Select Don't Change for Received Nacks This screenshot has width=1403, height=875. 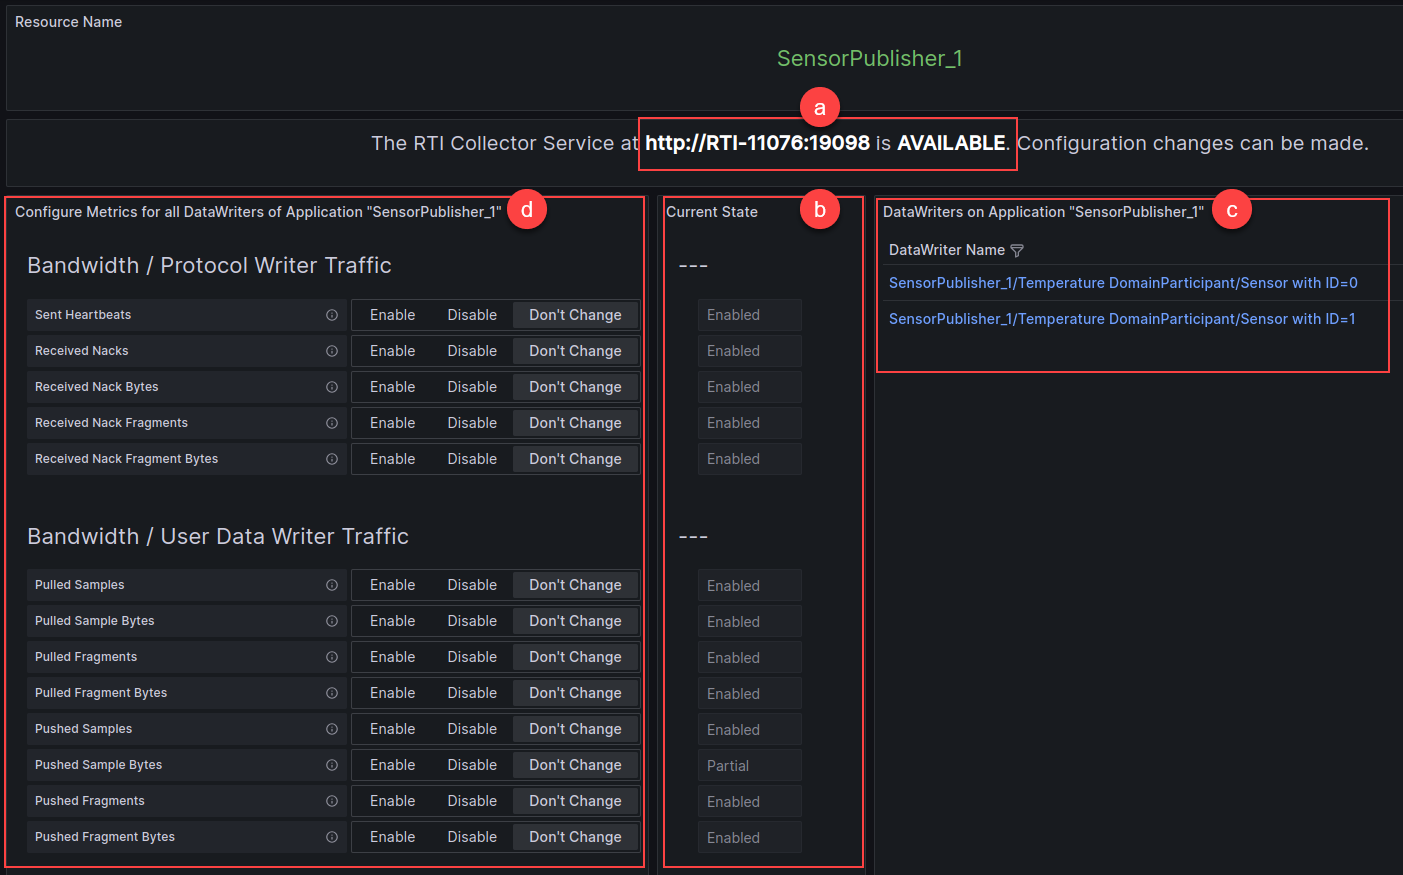pyautogui.click(x=575, y=350)
